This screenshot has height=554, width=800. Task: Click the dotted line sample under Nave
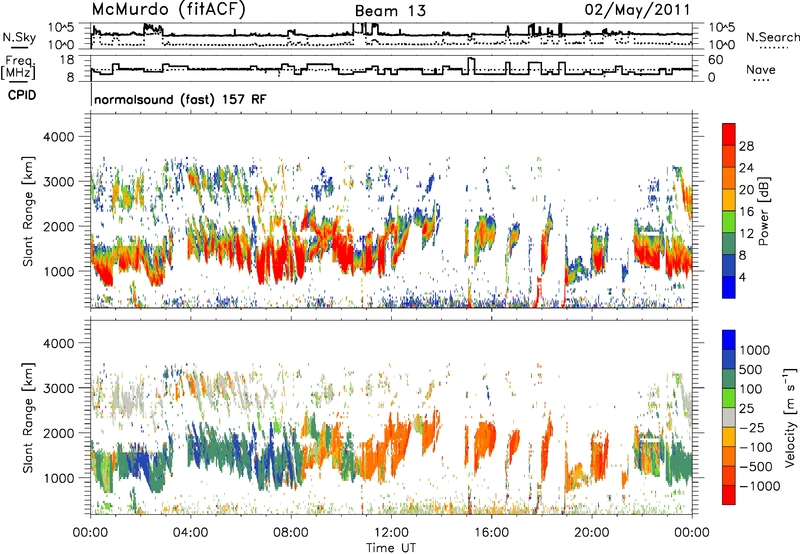[x=761, y=80]
